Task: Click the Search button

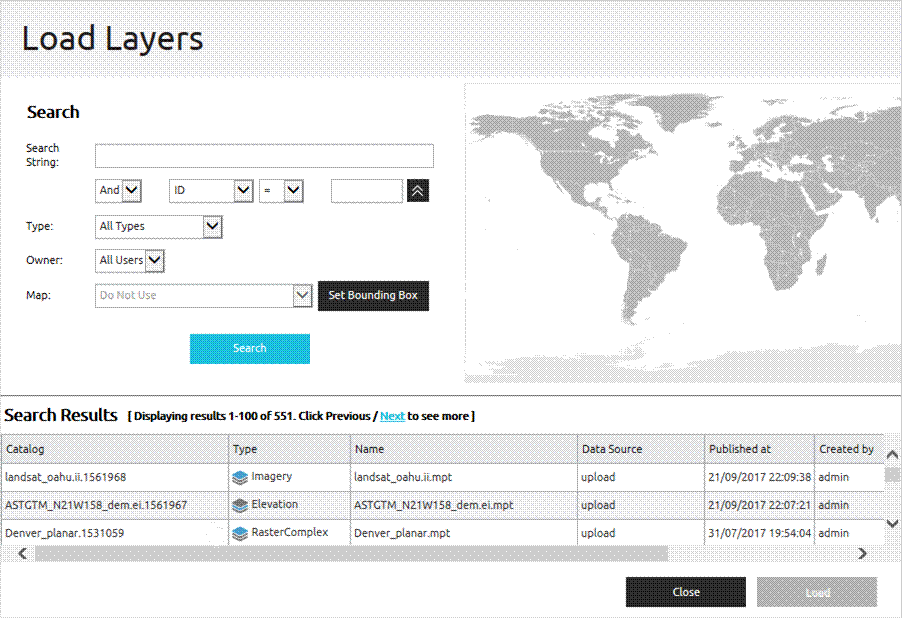Action: (x=249, y=348)
